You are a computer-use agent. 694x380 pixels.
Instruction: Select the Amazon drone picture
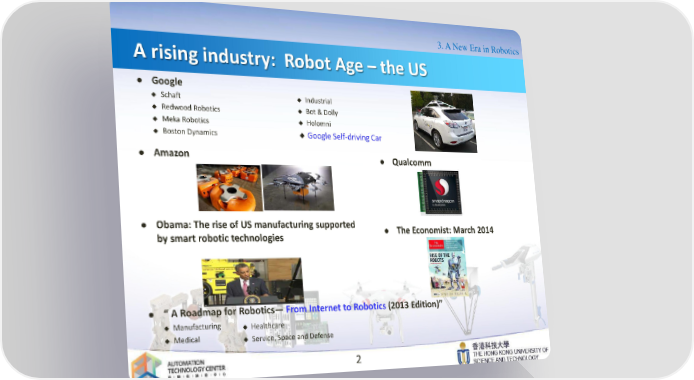(x=298, y=188)
